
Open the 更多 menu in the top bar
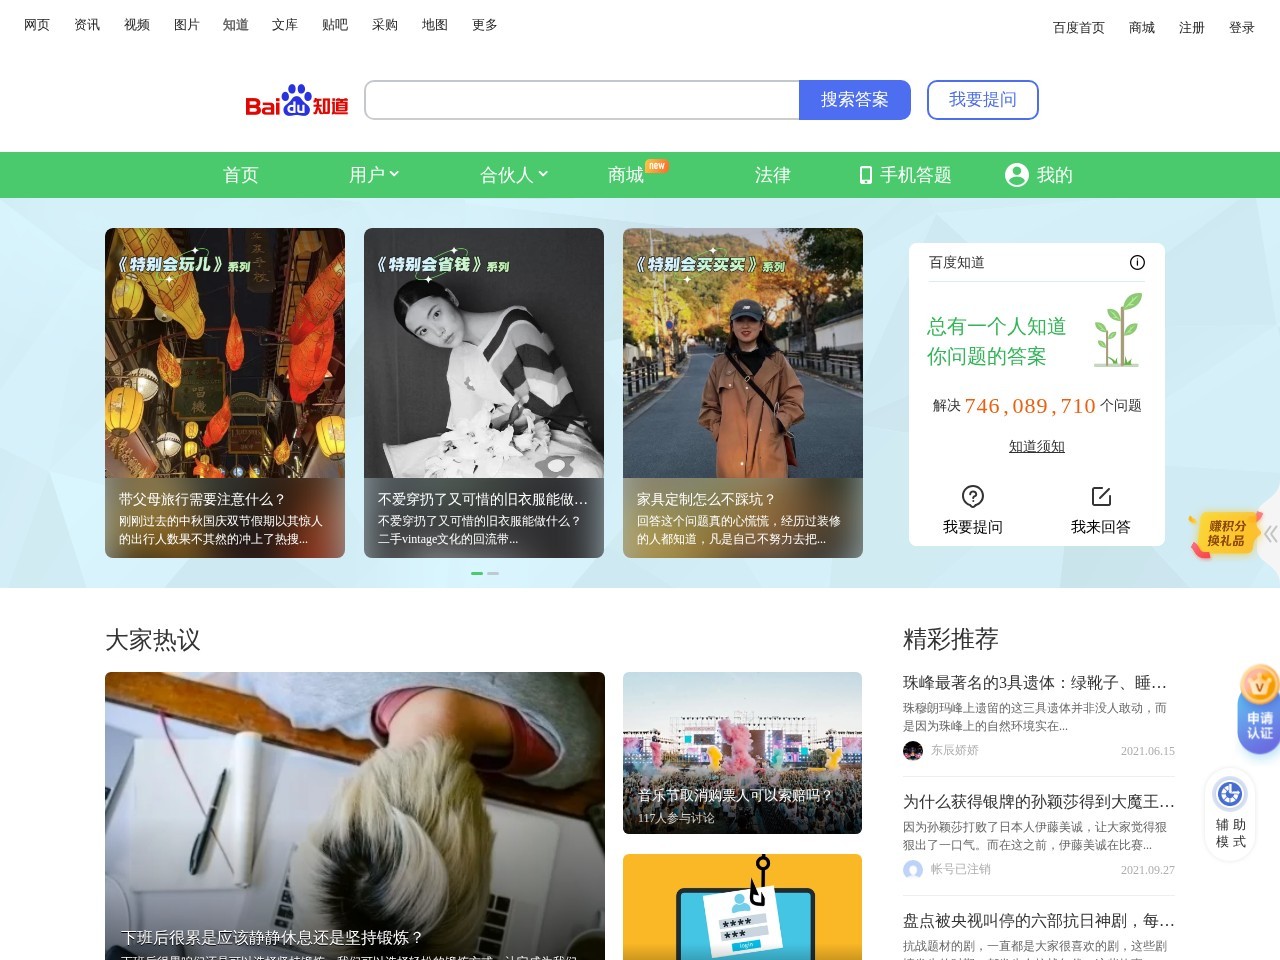pyautogui.click(x=484, y=24)
